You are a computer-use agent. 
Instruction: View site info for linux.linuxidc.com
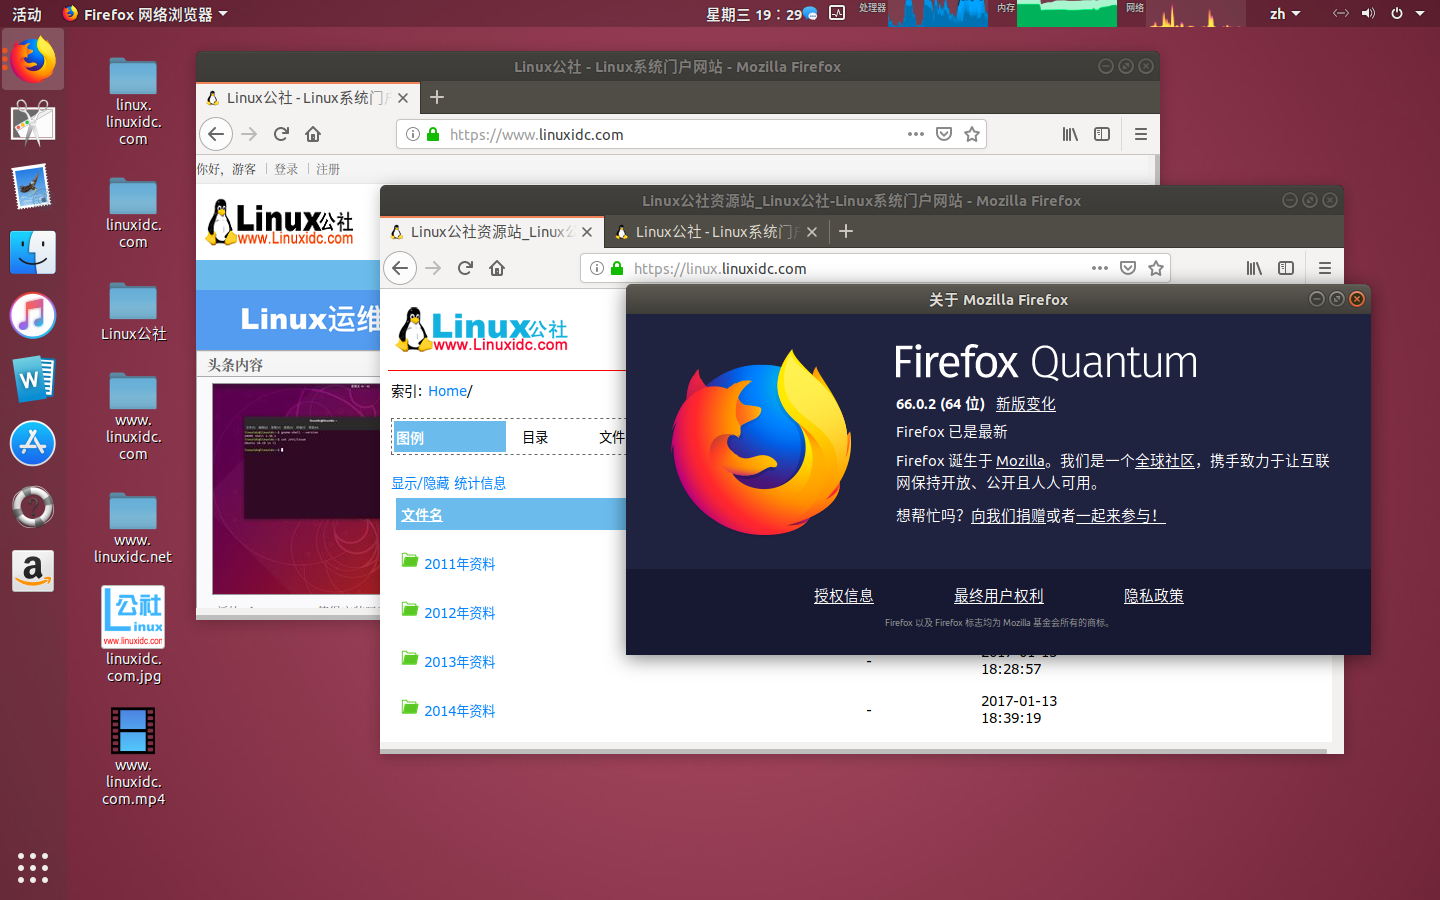[x=597, y=268]
